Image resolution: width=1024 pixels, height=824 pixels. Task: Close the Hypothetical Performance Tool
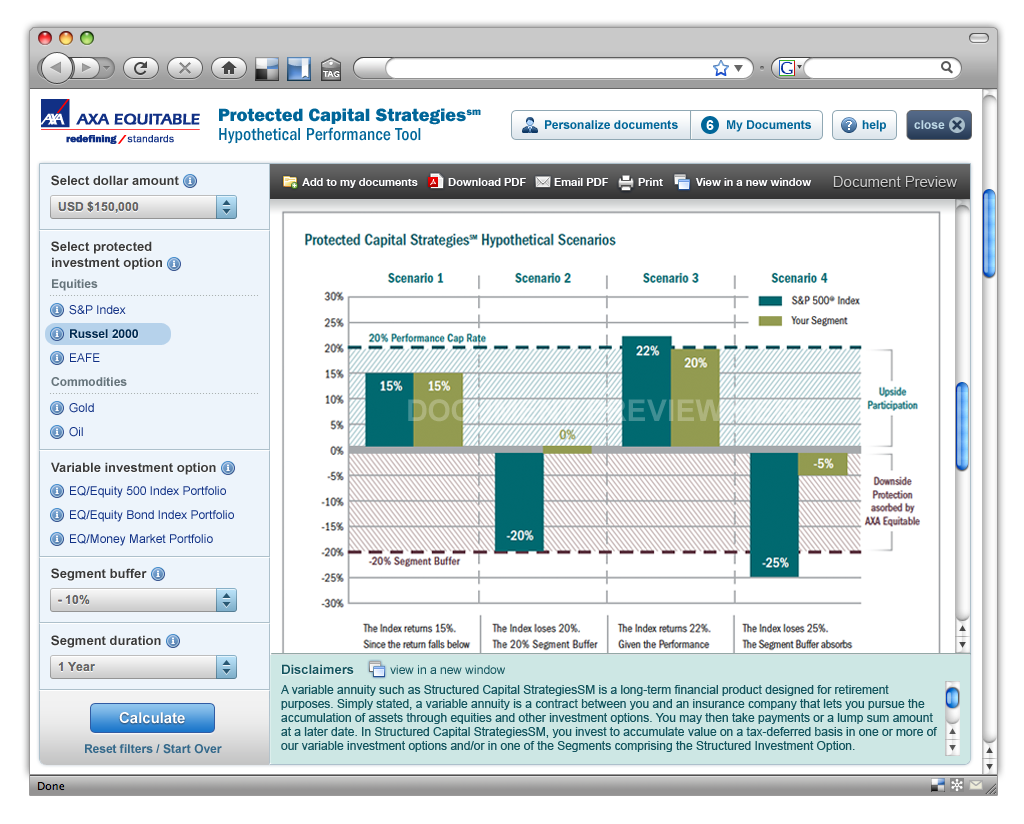[938, 125]
